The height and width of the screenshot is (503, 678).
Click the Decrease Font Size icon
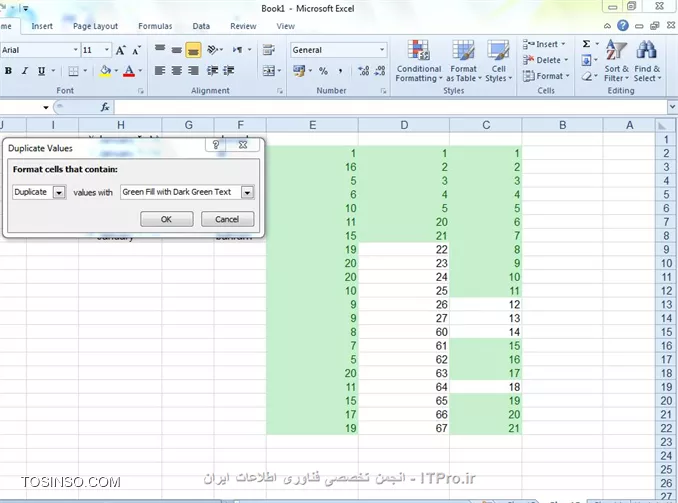[x=136, y=50]
